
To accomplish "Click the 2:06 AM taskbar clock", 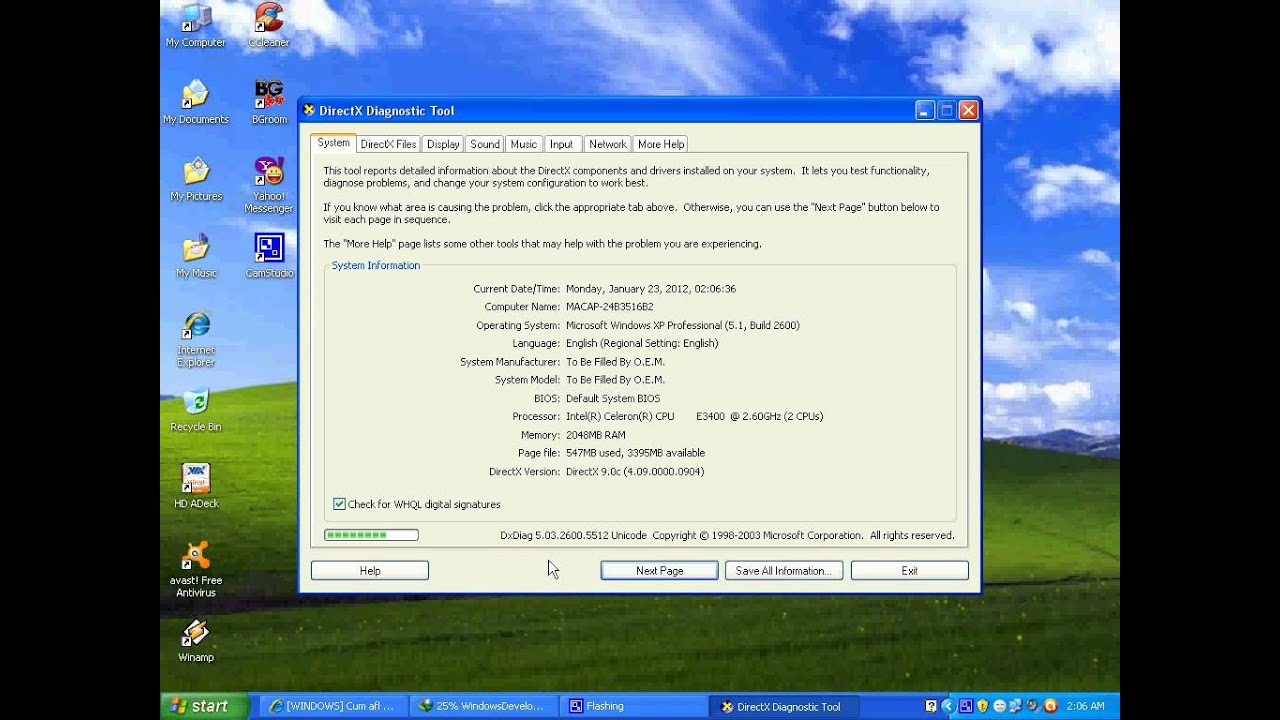I will pos(1085,706).
